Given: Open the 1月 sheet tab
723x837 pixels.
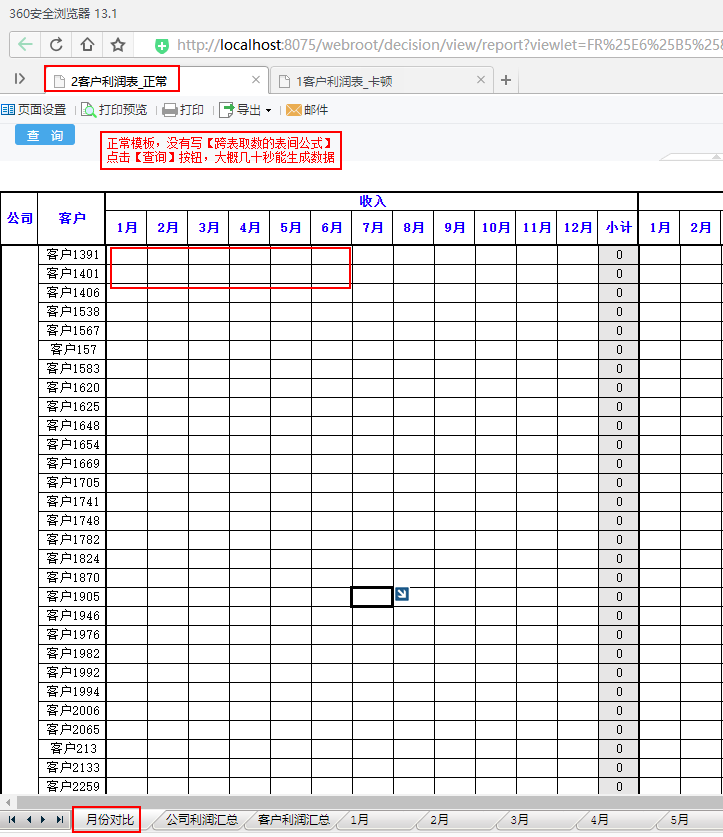Looking at the screenshot, I should [x=360, y=820].
